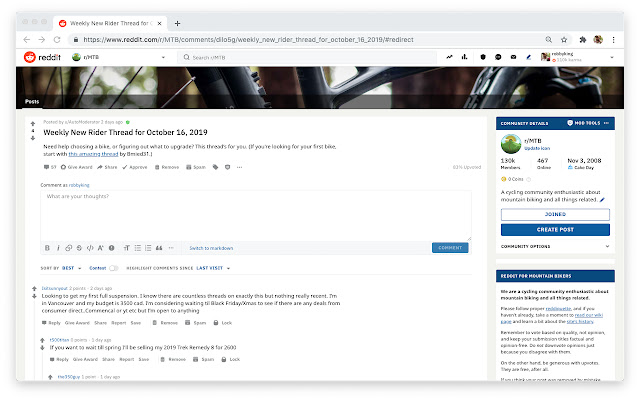
Task: Upvote Isitsunnyout's comment
Action: [x=34, y=289]
